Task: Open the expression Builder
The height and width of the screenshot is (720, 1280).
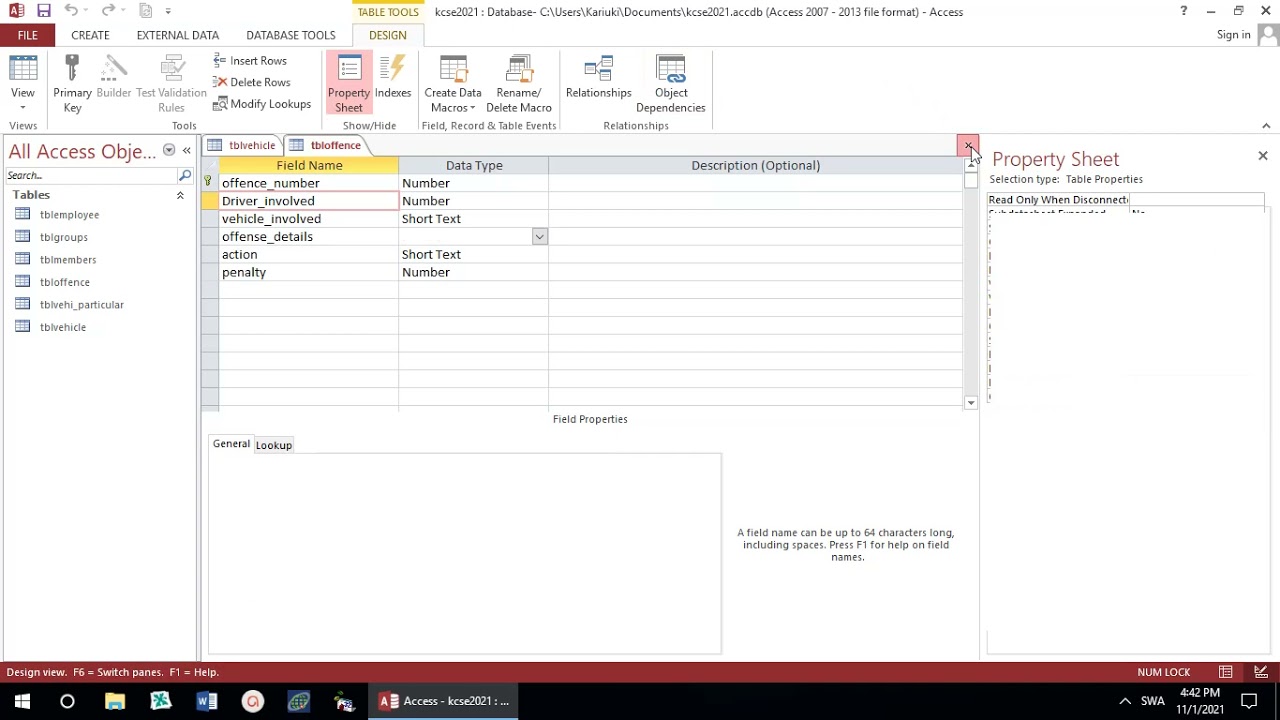Action: 114,78
